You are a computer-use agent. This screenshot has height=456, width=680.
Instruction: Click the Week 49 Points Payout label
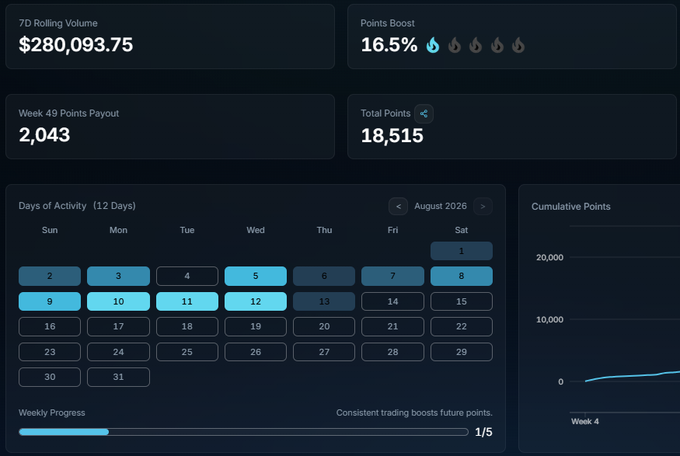point(69,113)
